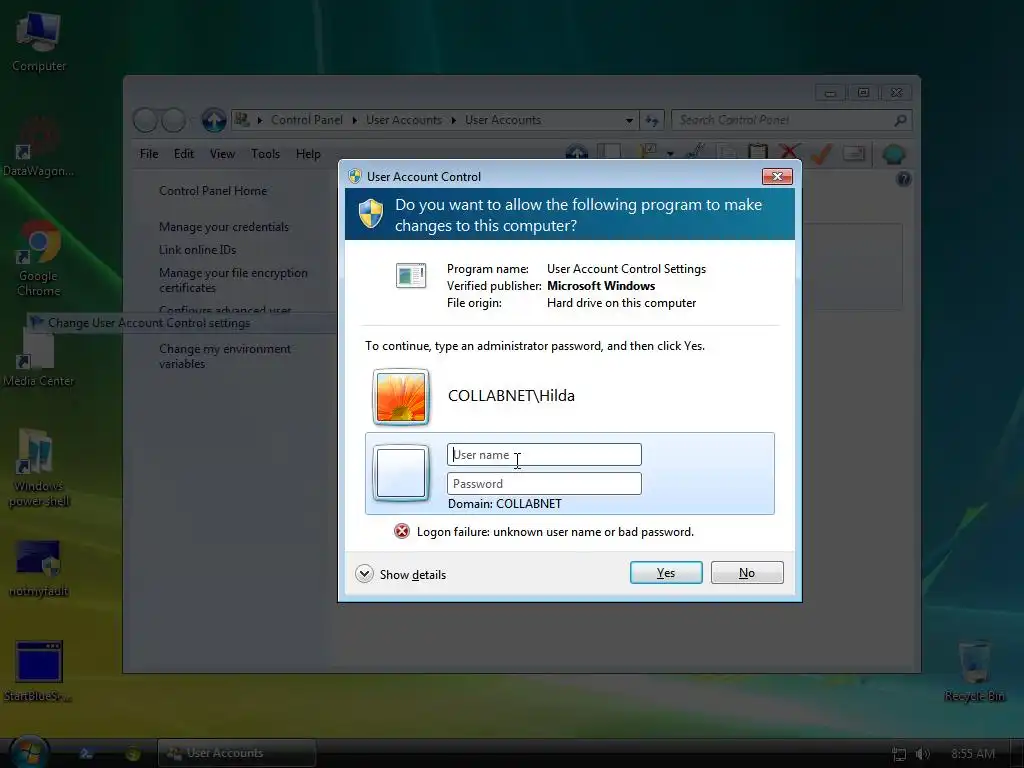Open the Edit menu
1024x768 pixels.
coord(184,154)
